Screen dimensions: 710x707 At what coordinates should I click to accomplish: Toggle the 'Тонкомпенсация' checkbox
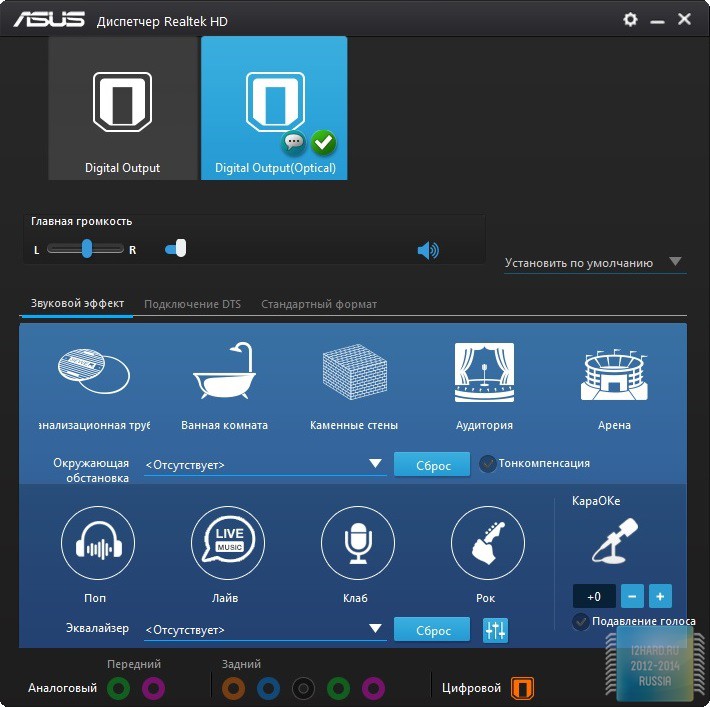pyautogui.click(x=487, y=464)
